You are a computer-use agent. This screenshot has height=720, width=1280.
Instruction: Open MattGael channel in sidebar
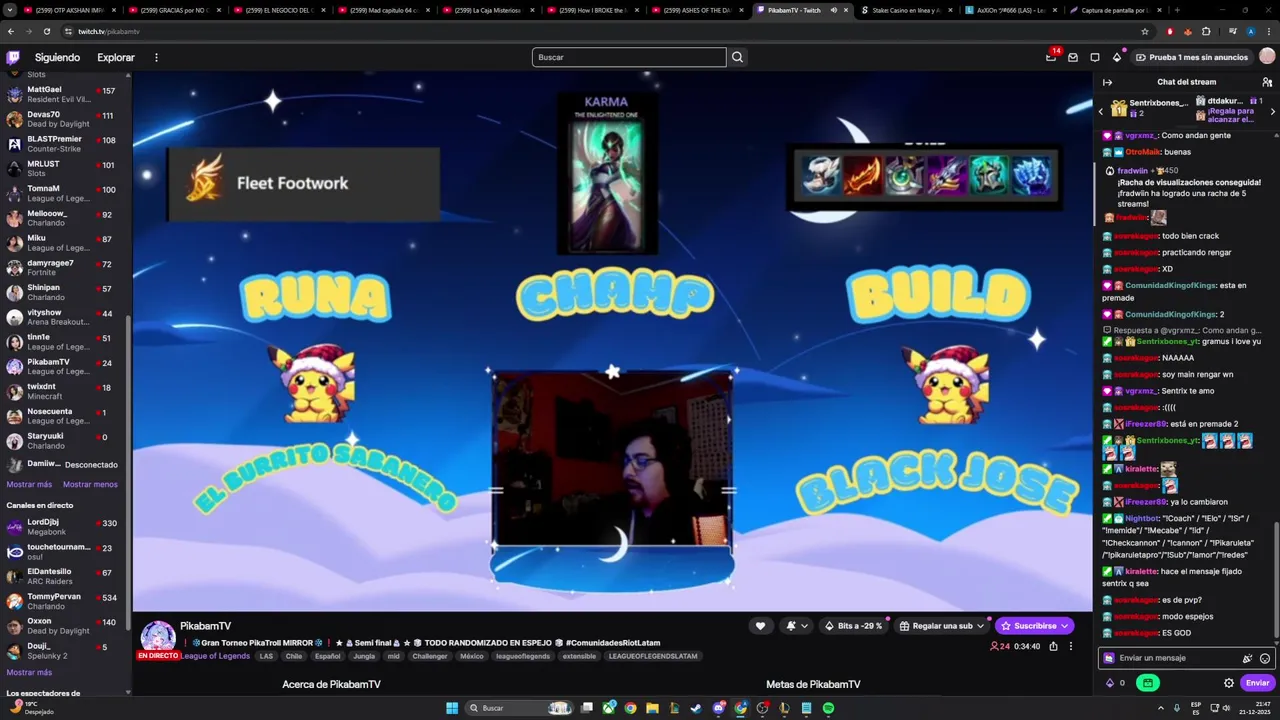coord(65,94)
